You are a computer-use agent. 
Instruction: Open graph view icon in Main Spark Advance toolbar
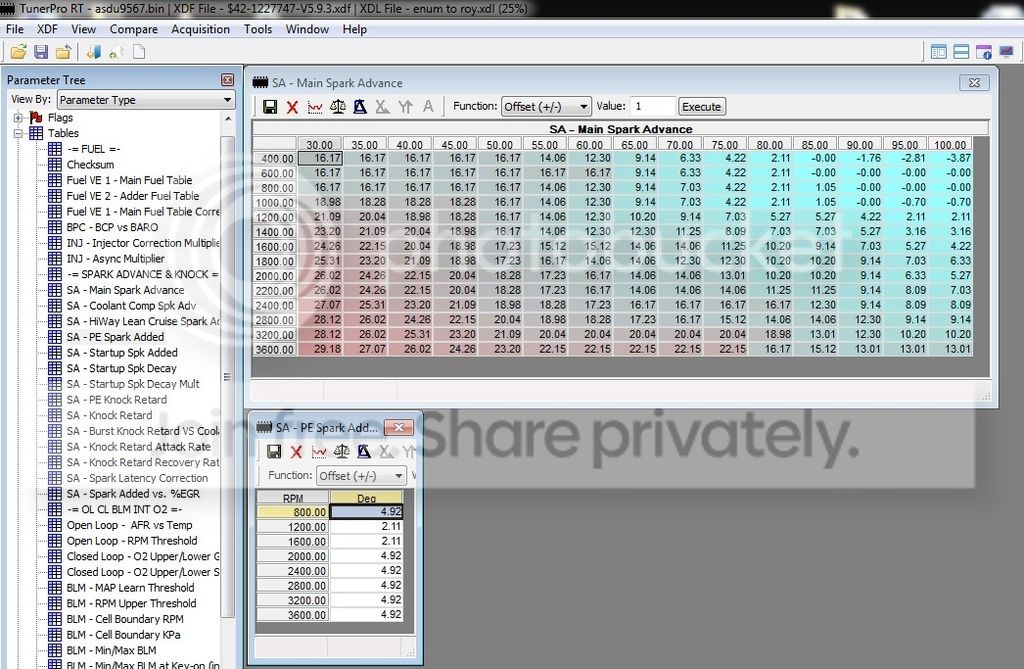pyautogui.click(x=315, y=106)
